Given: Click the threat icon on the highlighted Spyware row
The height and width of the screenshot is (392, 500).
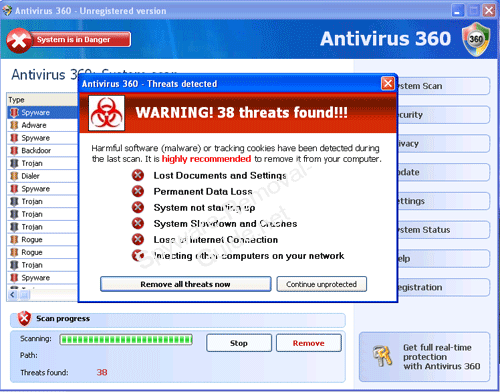Looking at the screenshot, I should coord(14,113).
